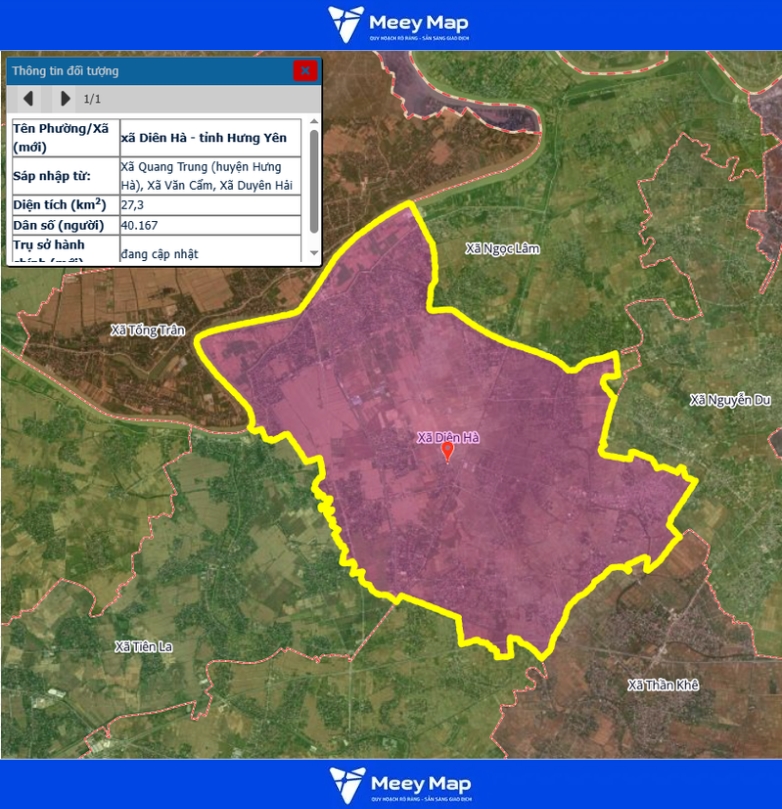Screen dimensions: 782x809
Task: Click the Thông tin đối tượng title bar
Action: pyautogui.click(x=150, y=70)
